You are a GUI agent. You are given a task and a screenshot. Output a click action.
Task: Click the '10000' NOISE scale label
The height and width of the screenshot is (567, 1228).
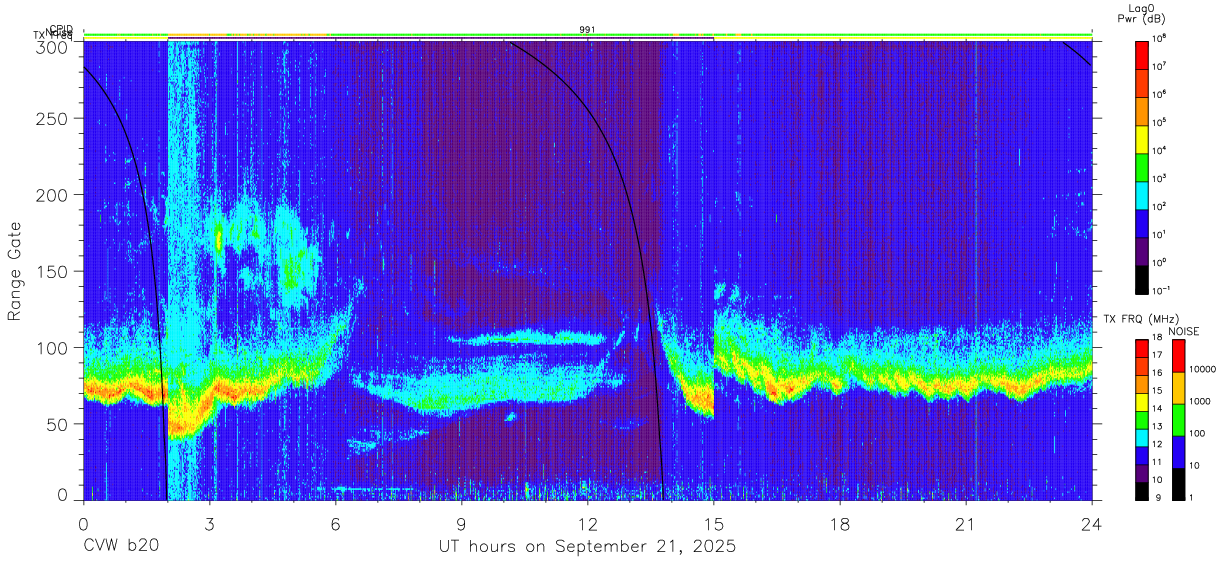pos(1203,370)
